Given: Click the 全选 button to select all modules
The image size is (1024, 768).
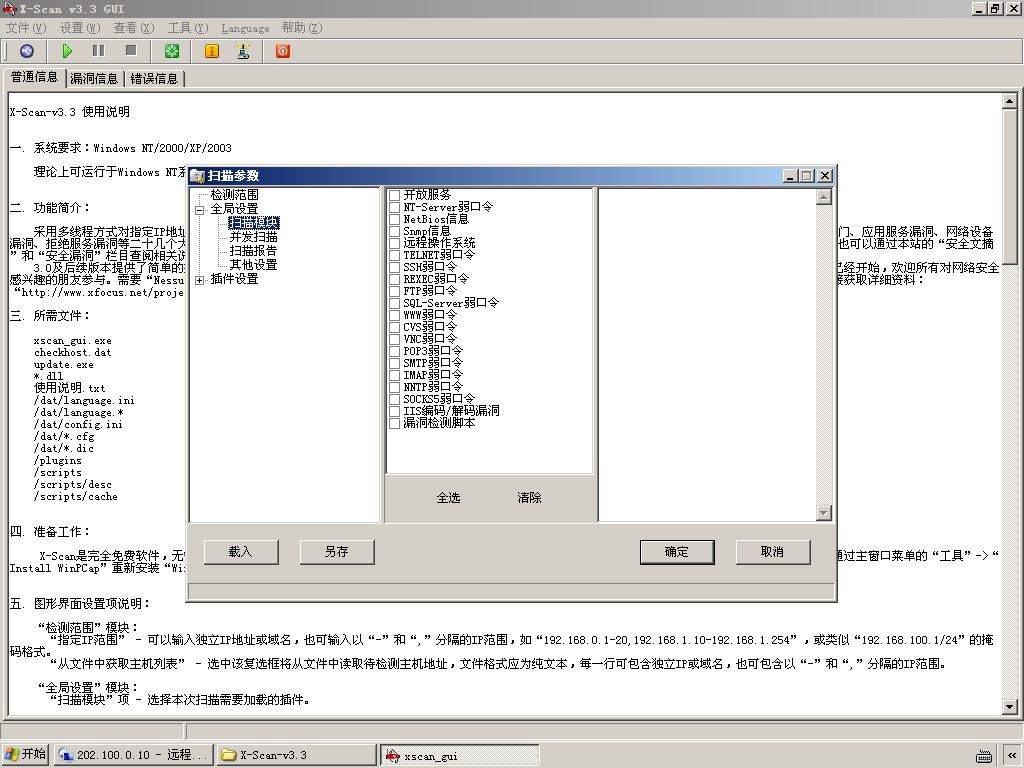Looking at the screenshot, I should click(448, 498).
